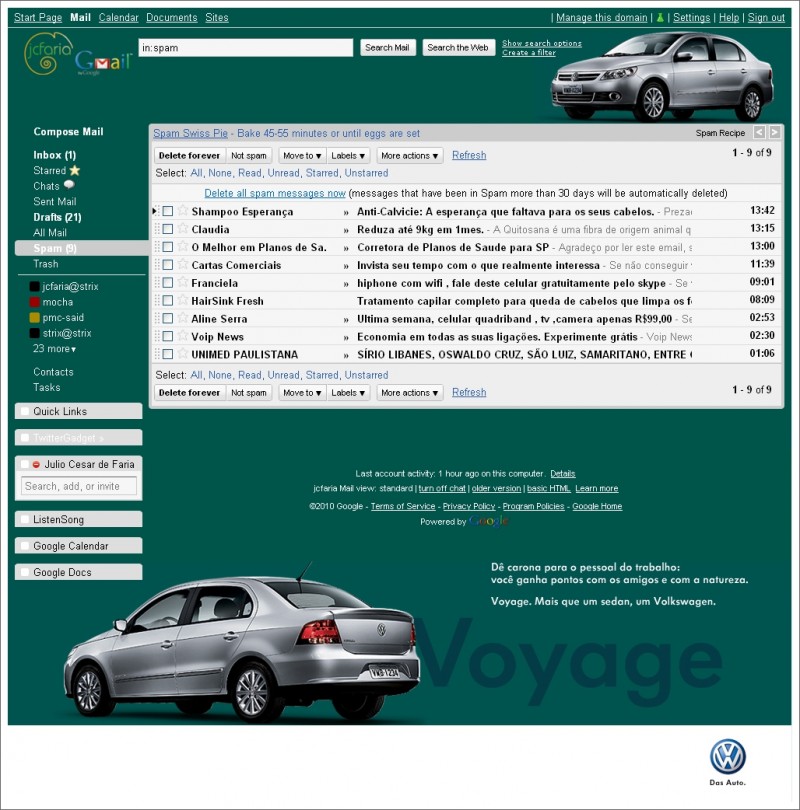Click the silver car image in header
800x810 pixels.
(x=664, y=76)
